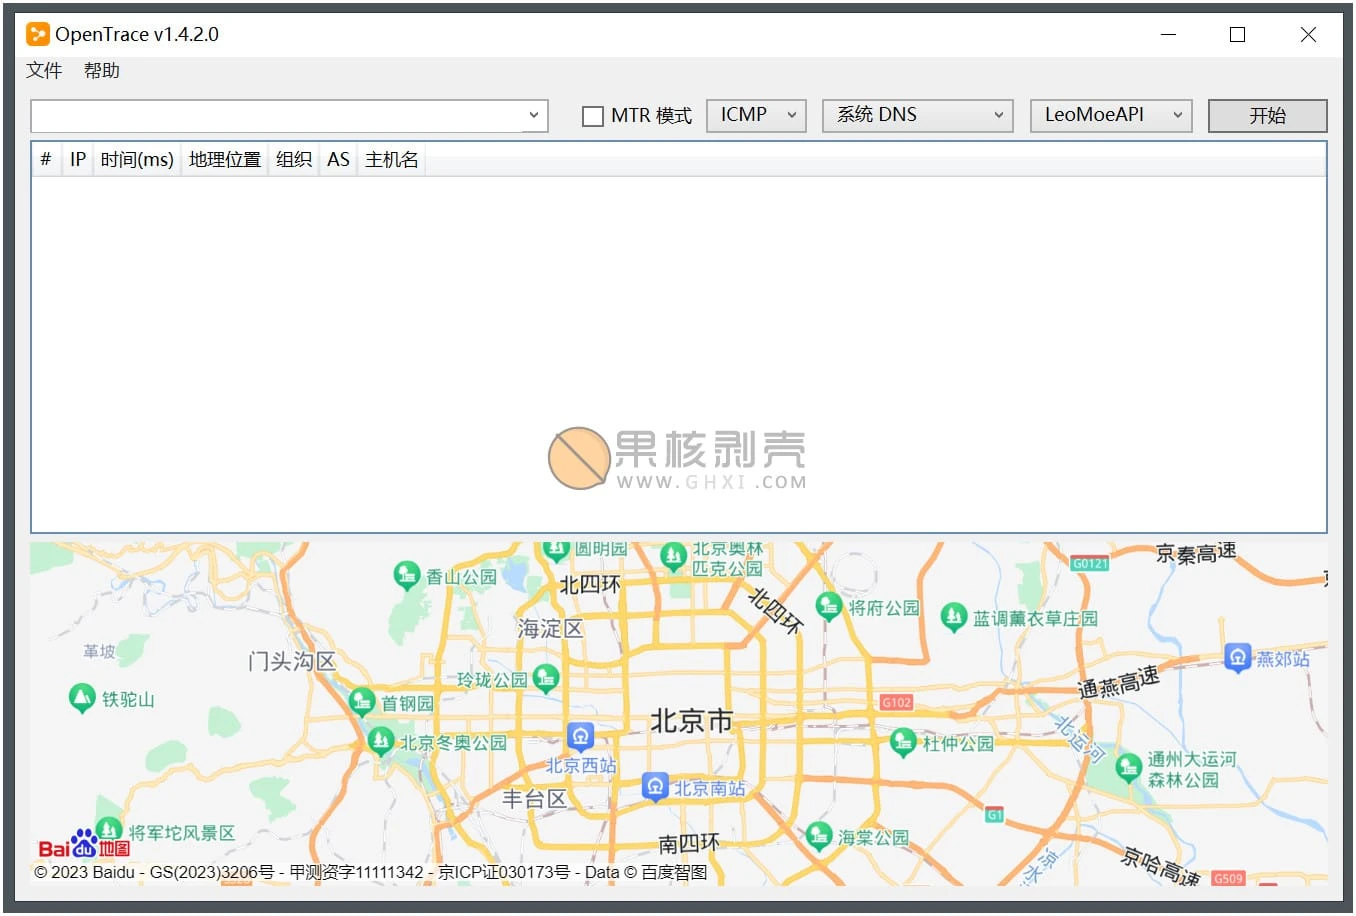The height and width of the screenshot is (916, 1356).
Task: Click the 北京市 label on map
Action: pos(691,721)
